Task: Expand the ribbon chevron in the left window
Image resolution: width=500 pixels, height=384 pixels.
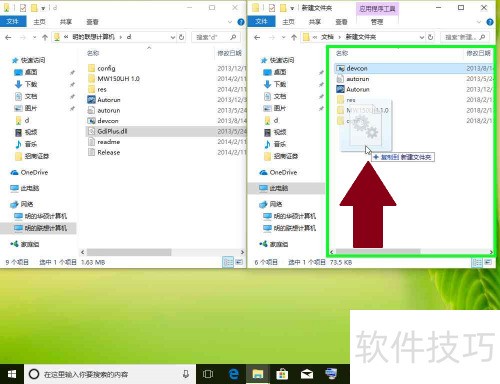Action: click(230, 22)
